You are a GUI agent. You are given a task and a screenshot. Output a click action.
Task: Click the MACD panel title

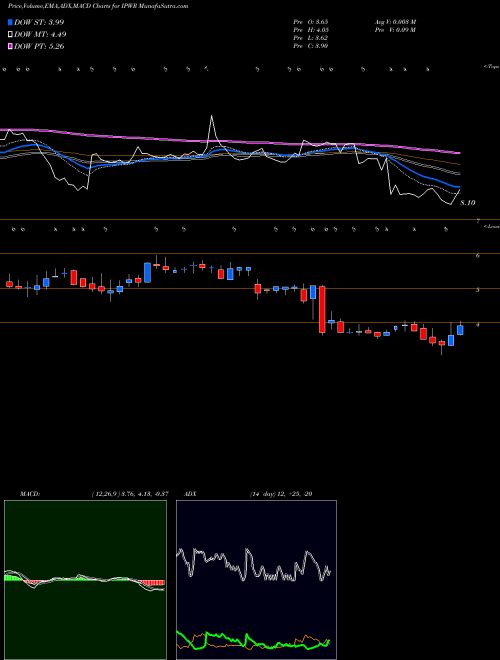point(30,494)
